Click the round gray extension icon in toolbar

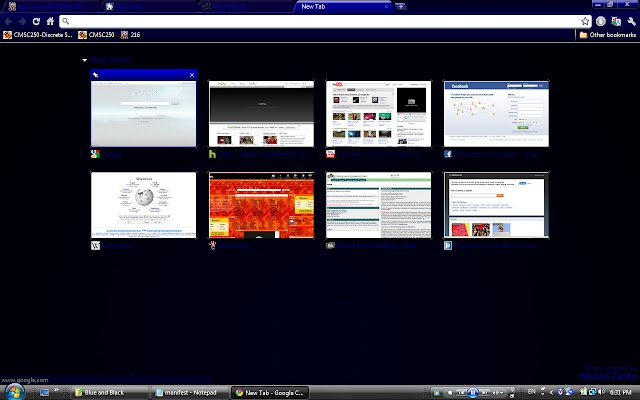(601, 21)
